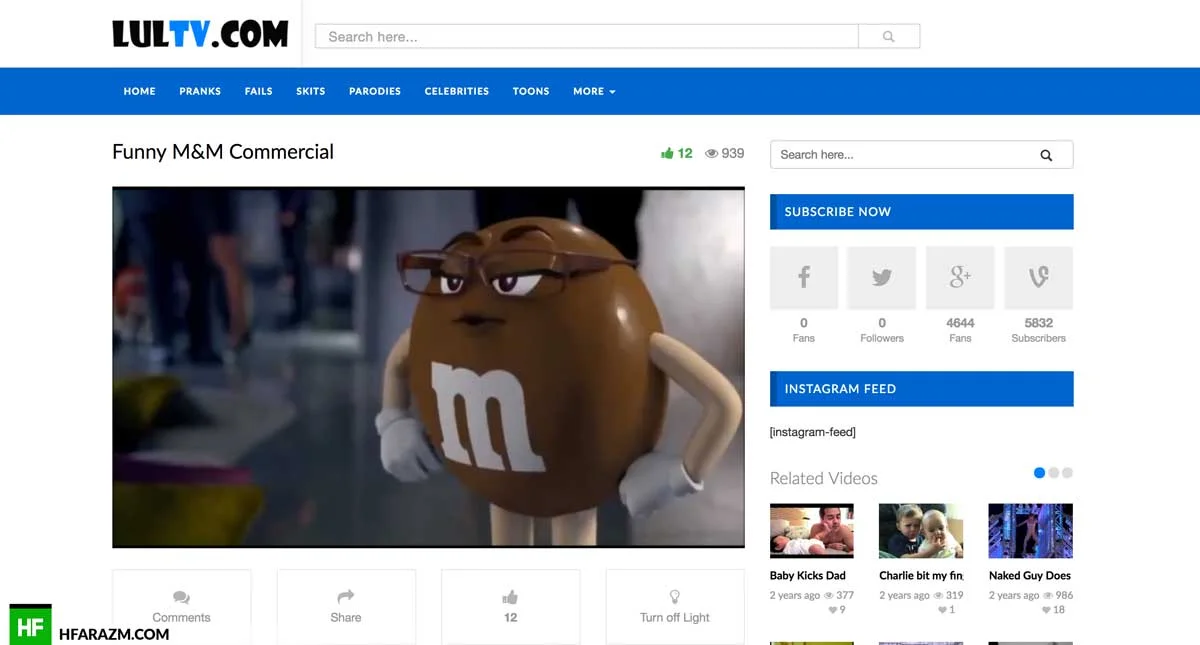Screen dimensions: 1200x645
Task: Select third Related Videos carousel dot
Action: point(1067,473)
